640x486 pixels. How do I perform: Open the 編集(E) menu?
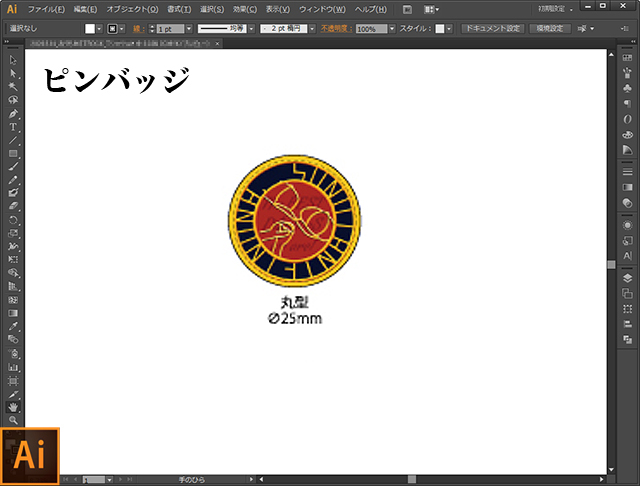coord(85,9)
